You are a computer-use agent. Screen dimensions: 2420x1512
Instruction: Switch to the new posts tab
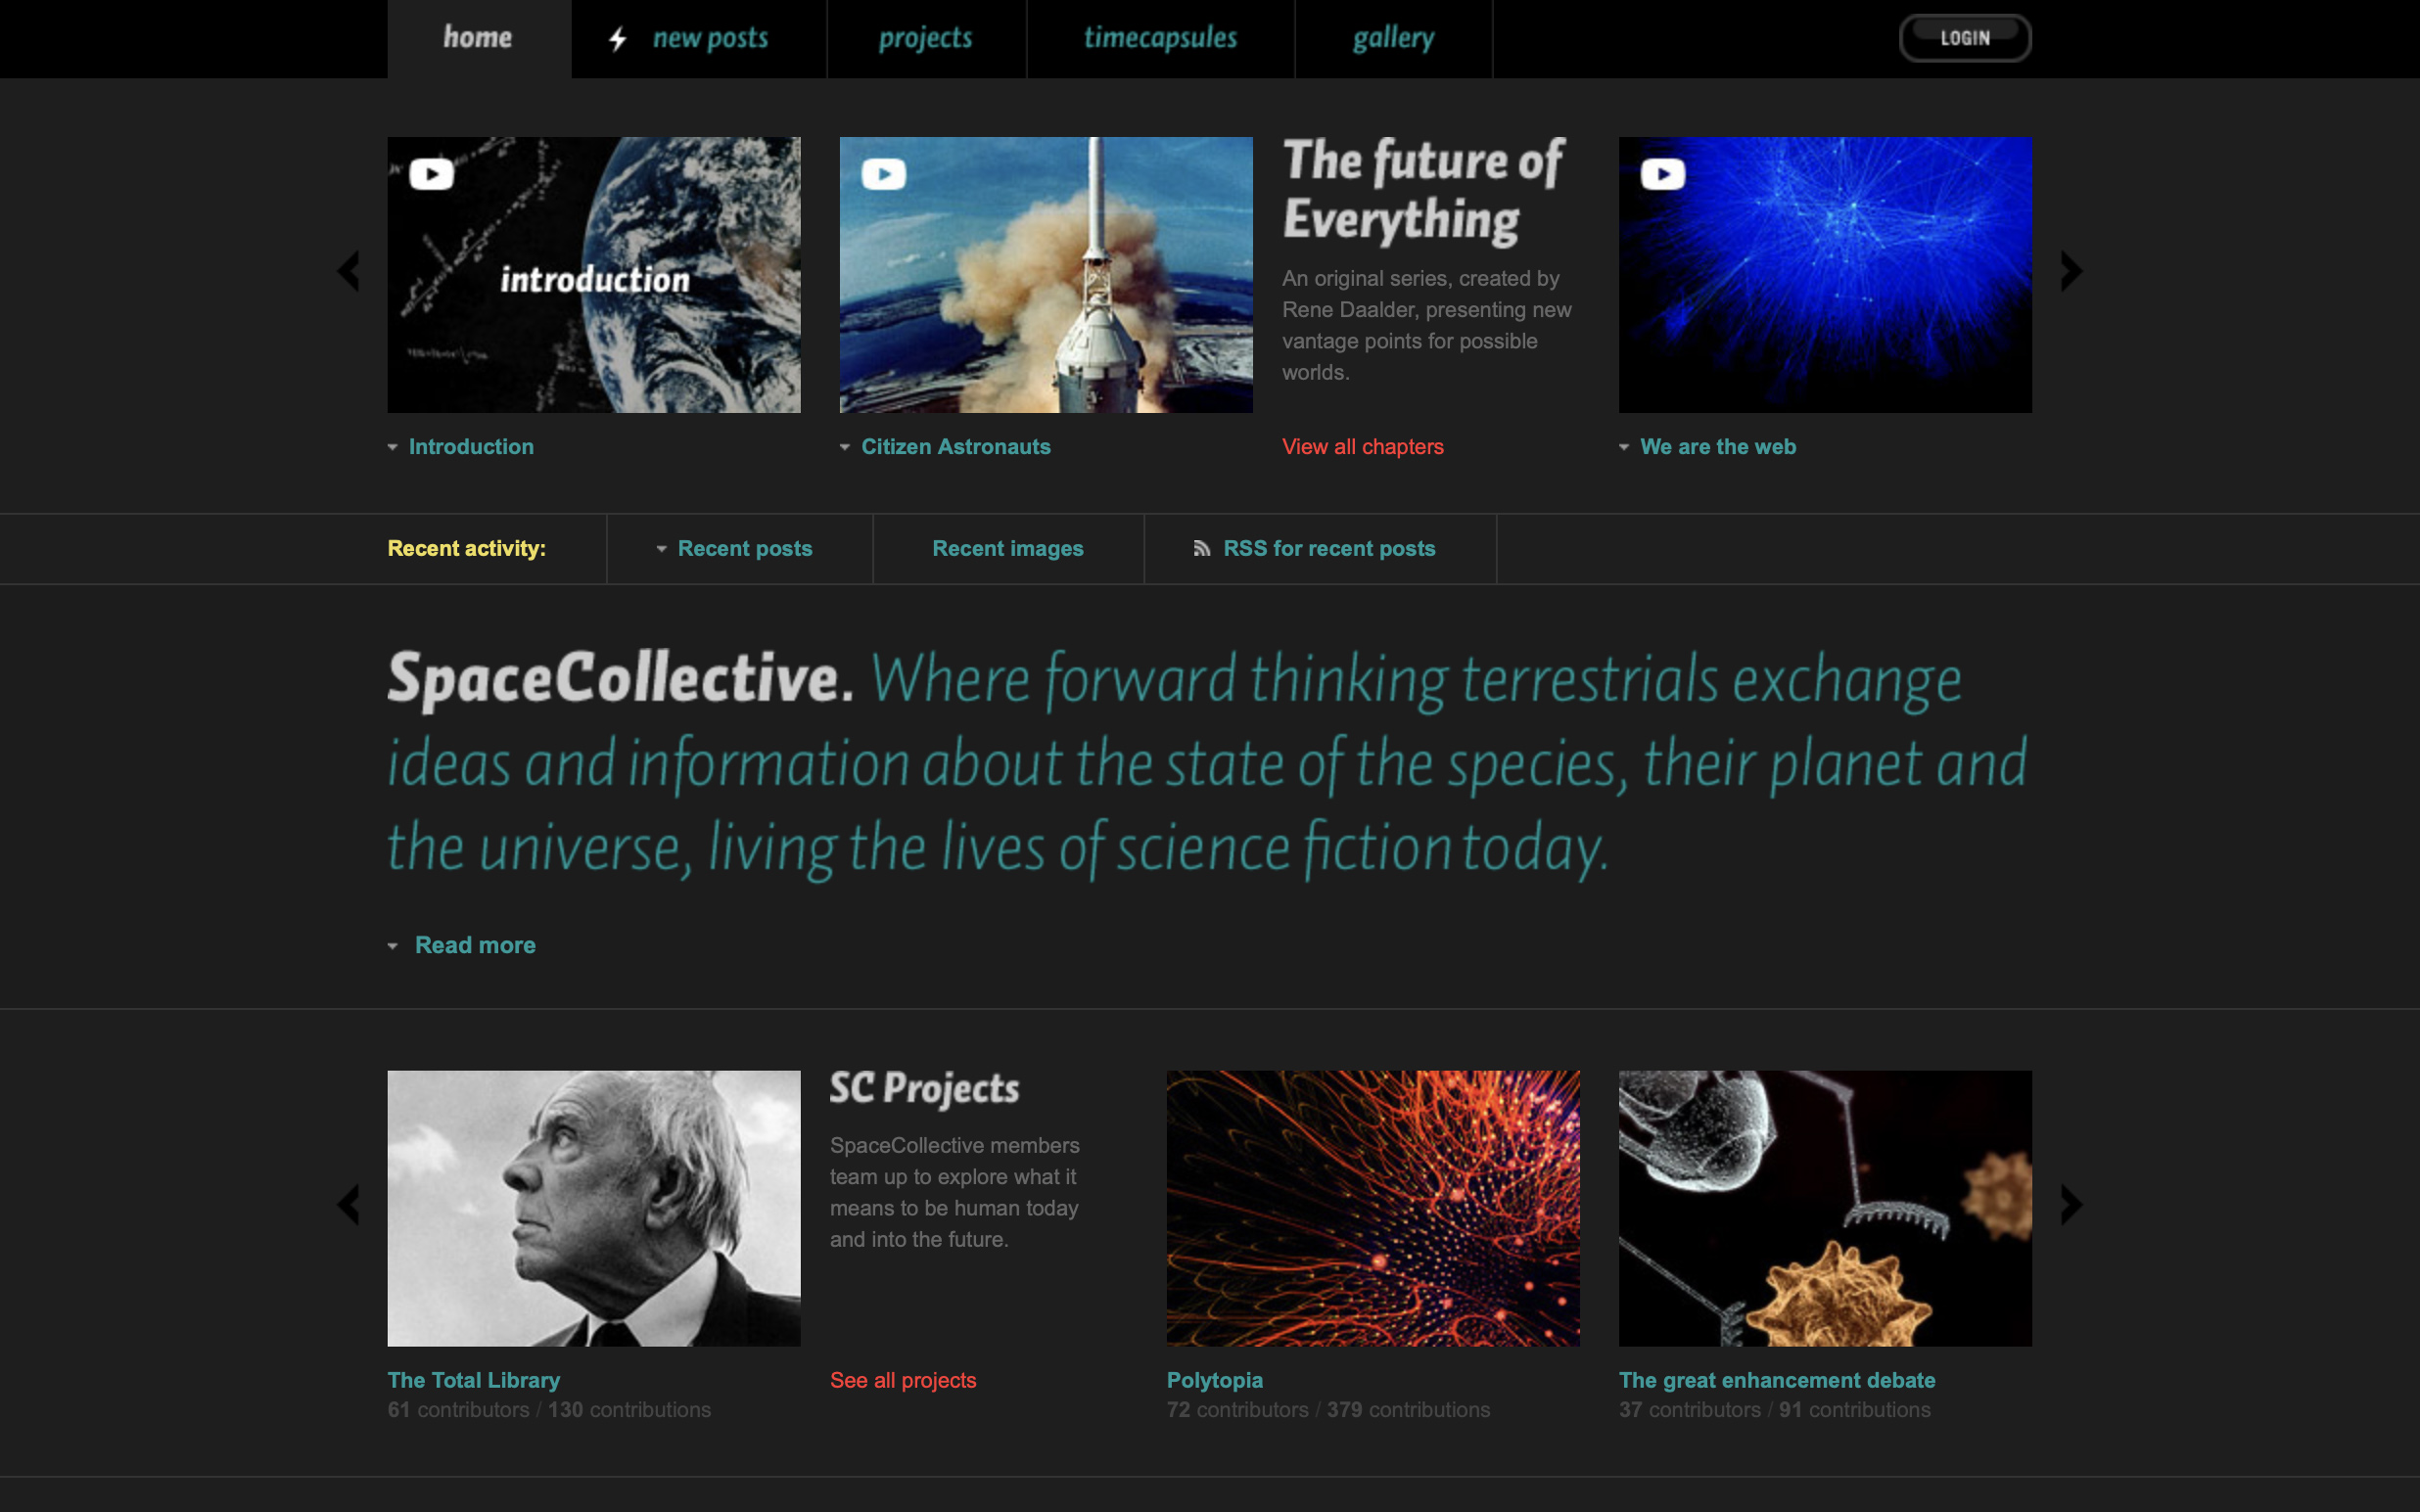pos(699,39)
